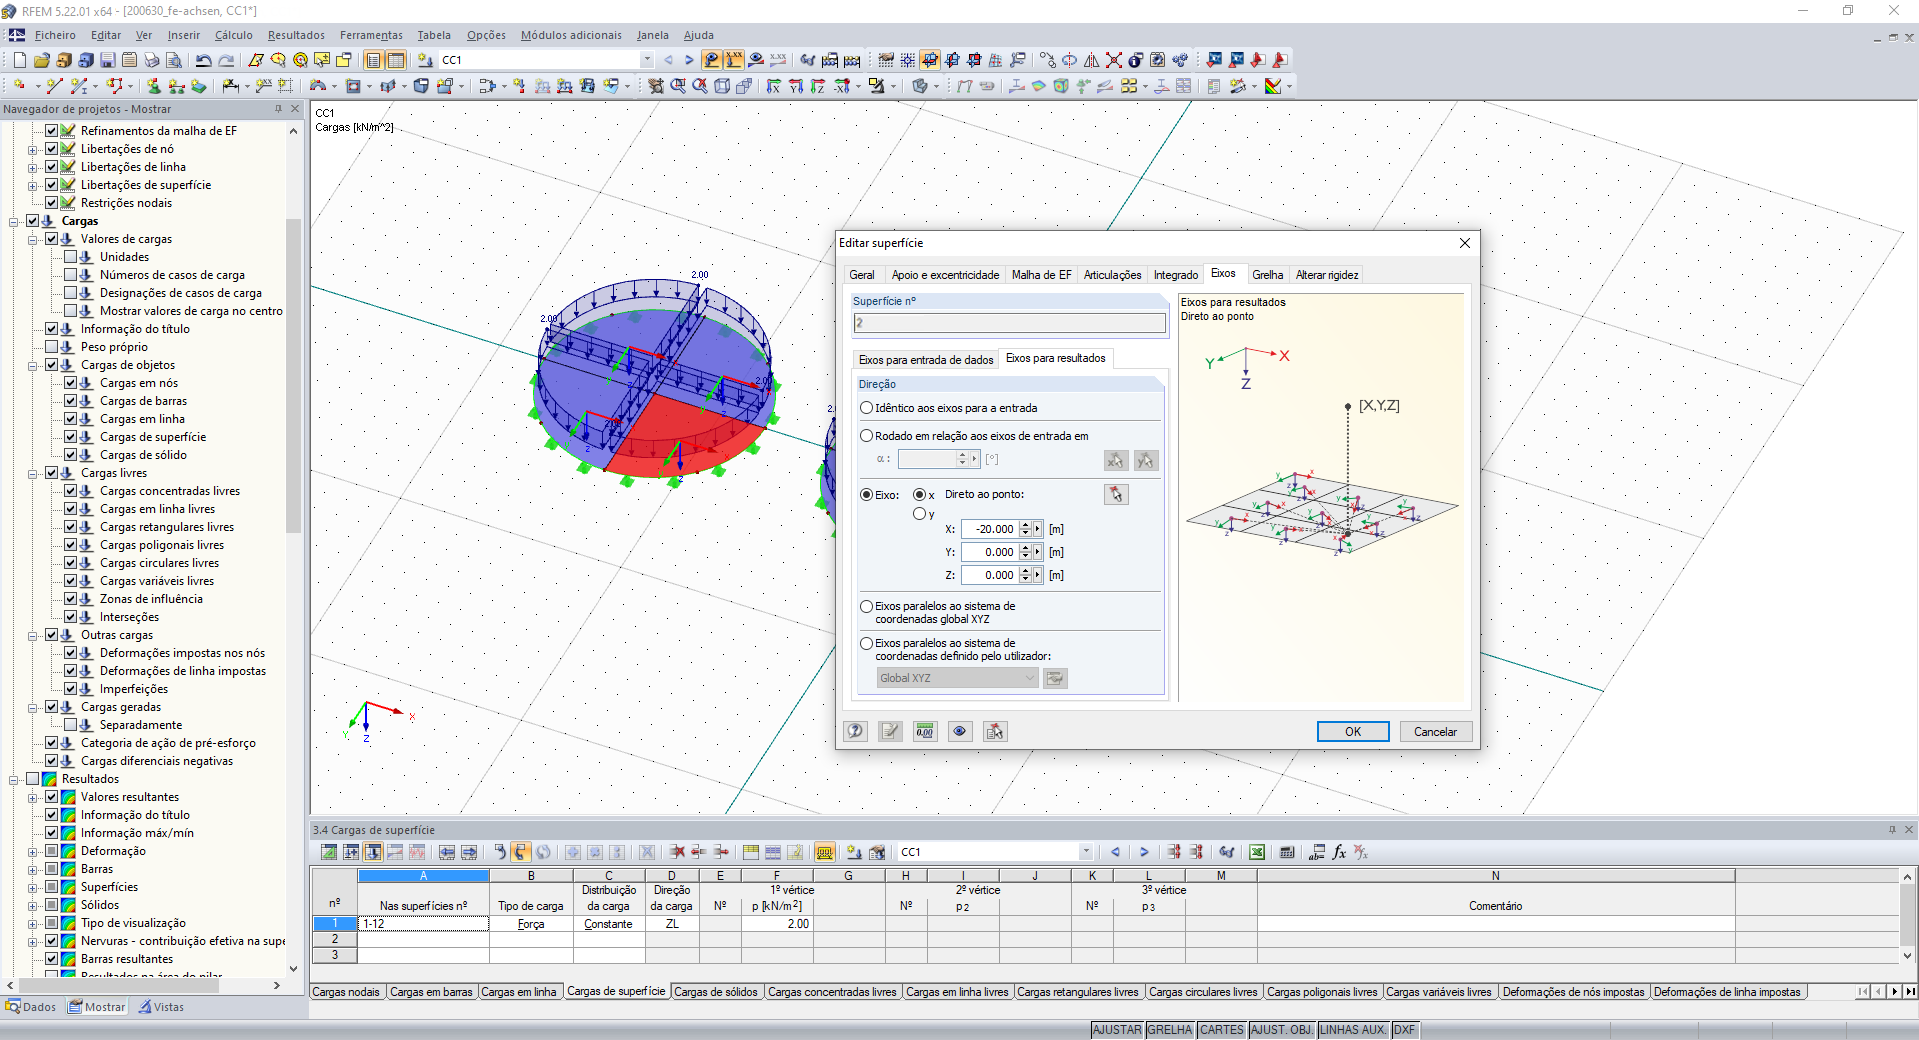
Task: Collapse the Cargas tree node
Action: 14,221
